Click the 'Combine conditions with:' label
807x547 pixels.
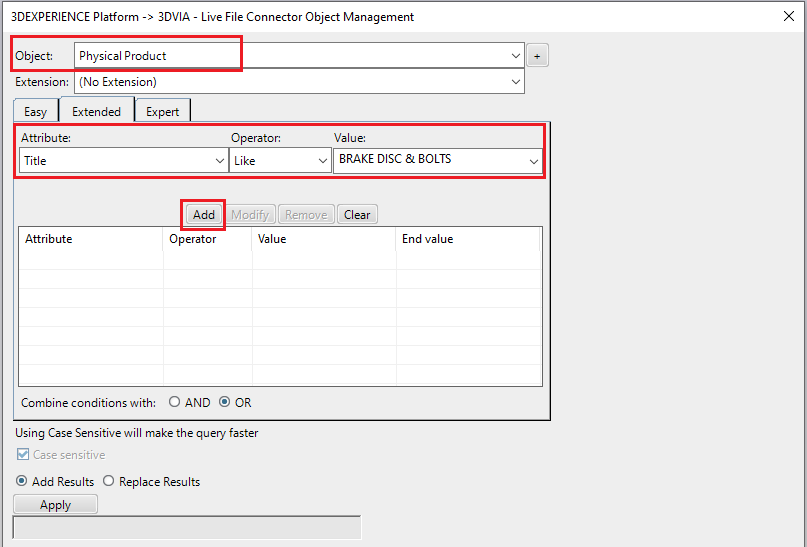pyautogui.click(x=89, y=402)
